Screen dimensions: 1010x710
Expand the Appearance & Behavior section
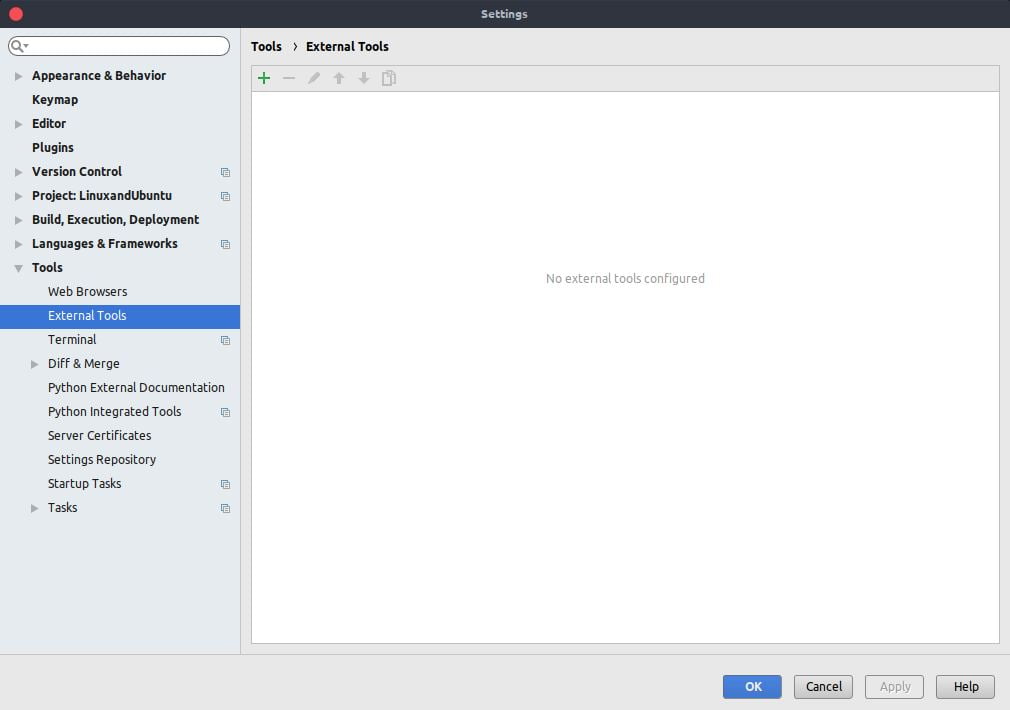click(x=17, y=75)
